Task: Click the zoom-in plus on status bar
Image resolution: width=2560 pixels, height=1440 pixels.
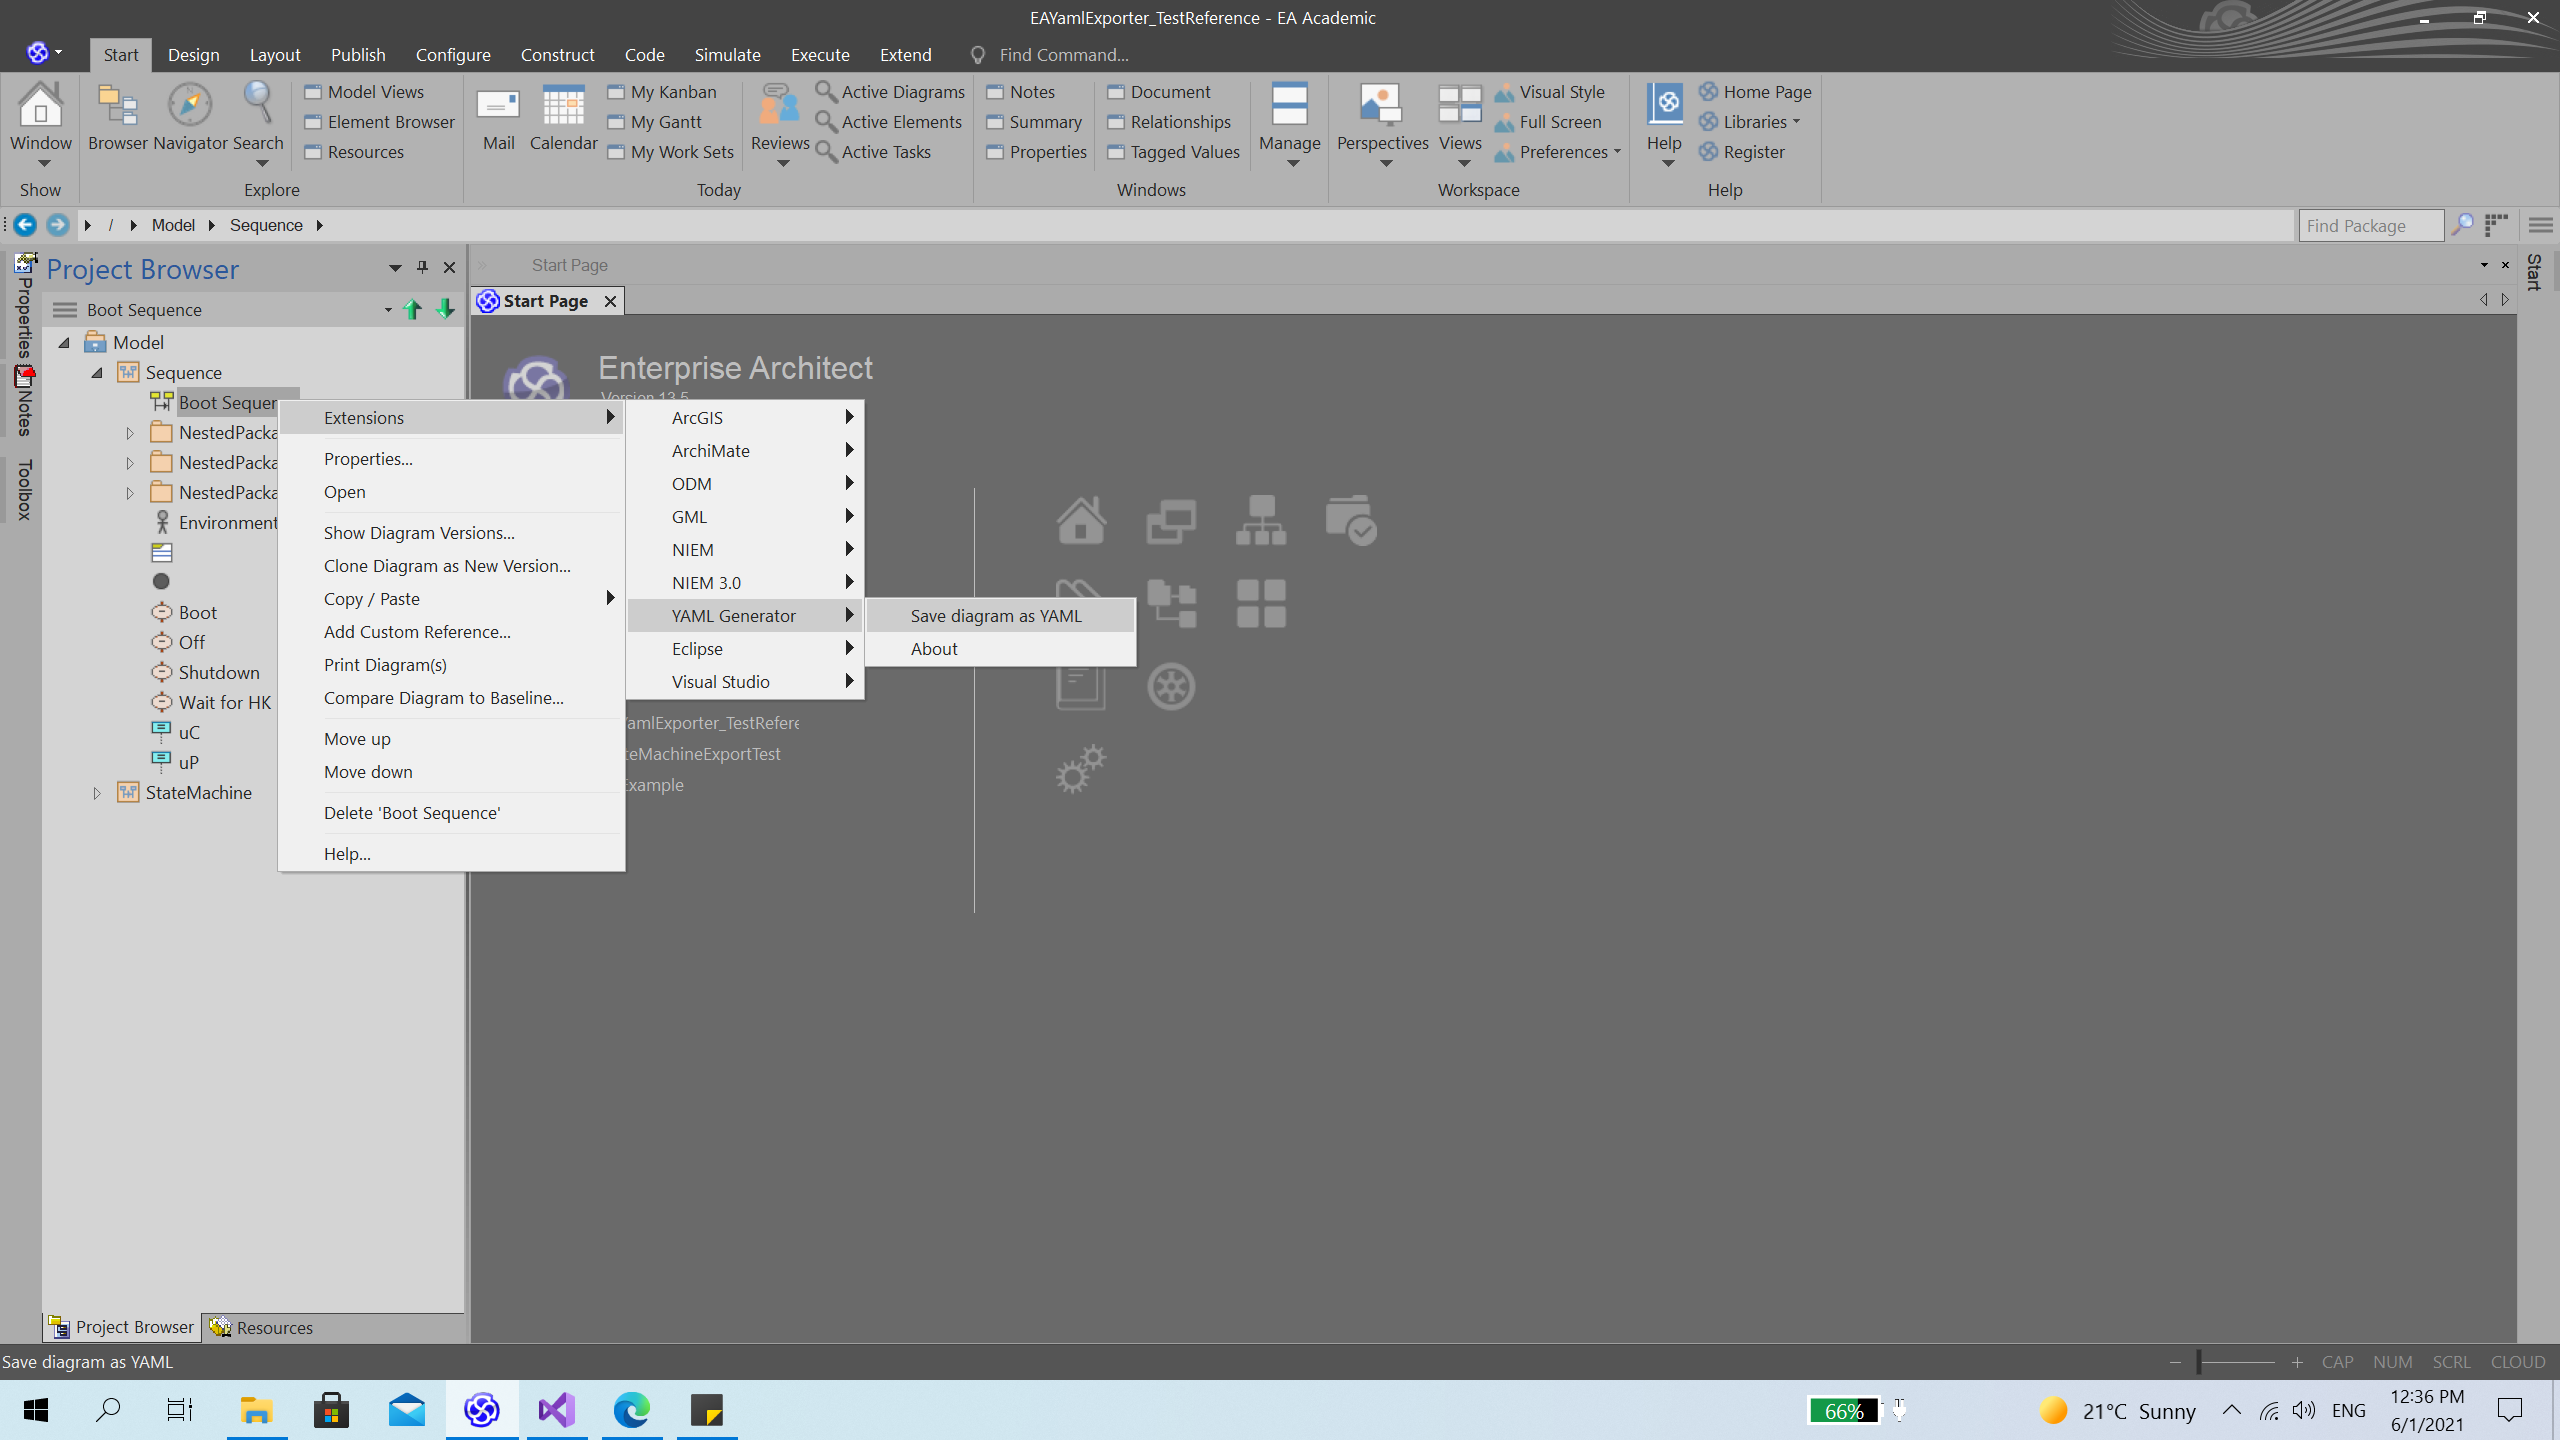Action: coord(2297,1362)
